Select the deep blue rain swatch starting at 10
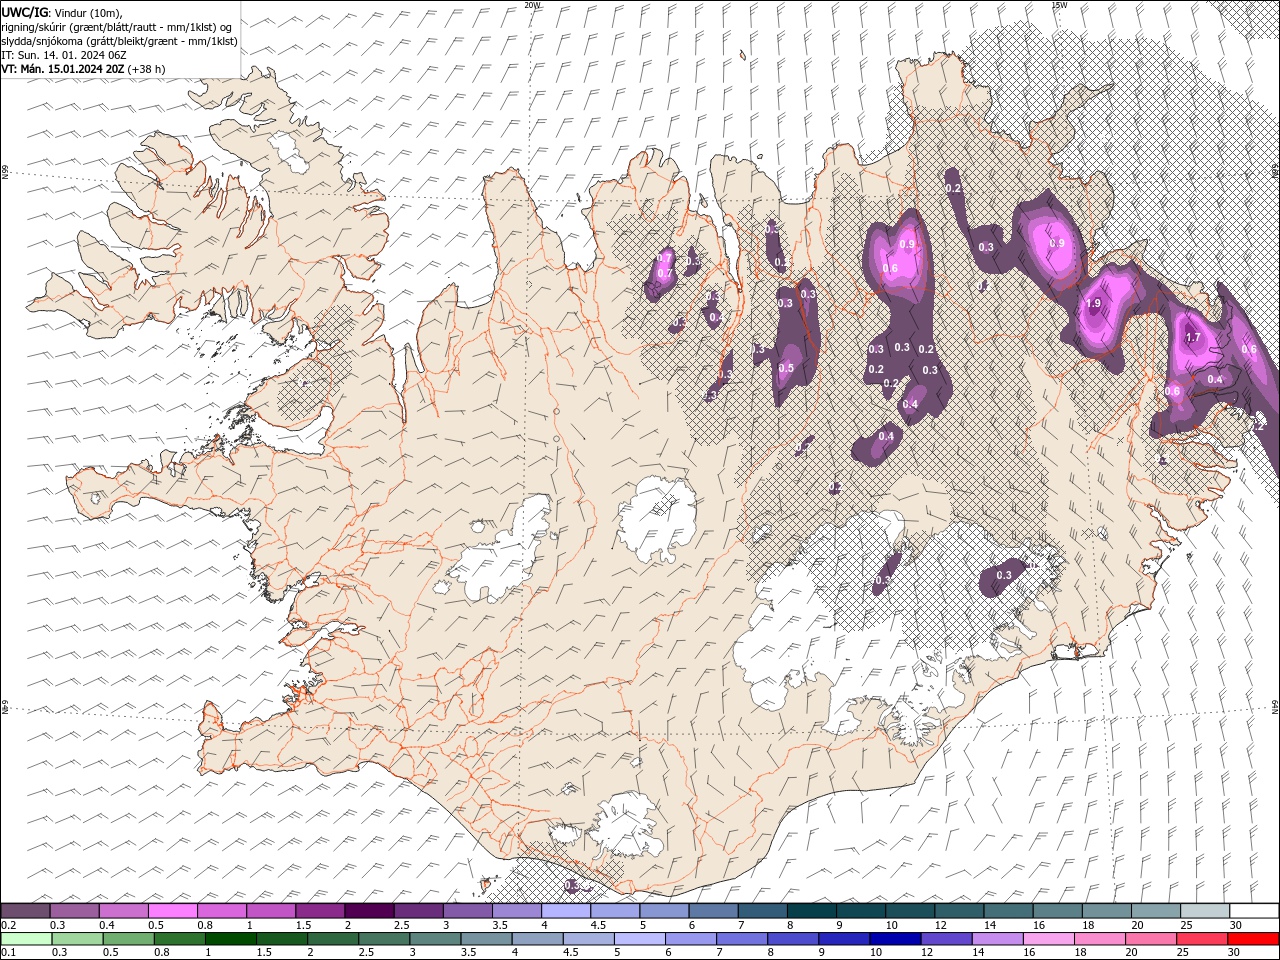The width and height of the screenshot is (1280, 960). 893,939
